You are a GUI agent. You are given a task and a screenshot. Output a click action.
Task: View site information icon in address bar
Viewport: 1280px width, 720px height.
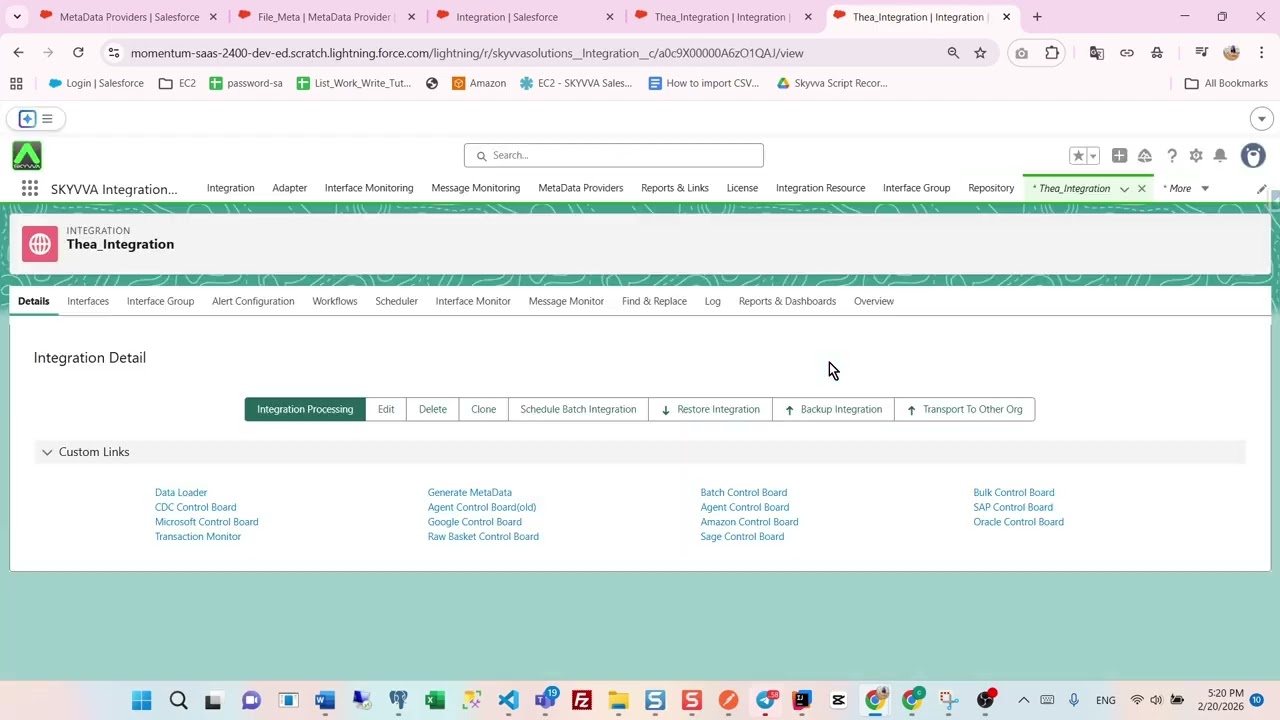coord(114,53)
